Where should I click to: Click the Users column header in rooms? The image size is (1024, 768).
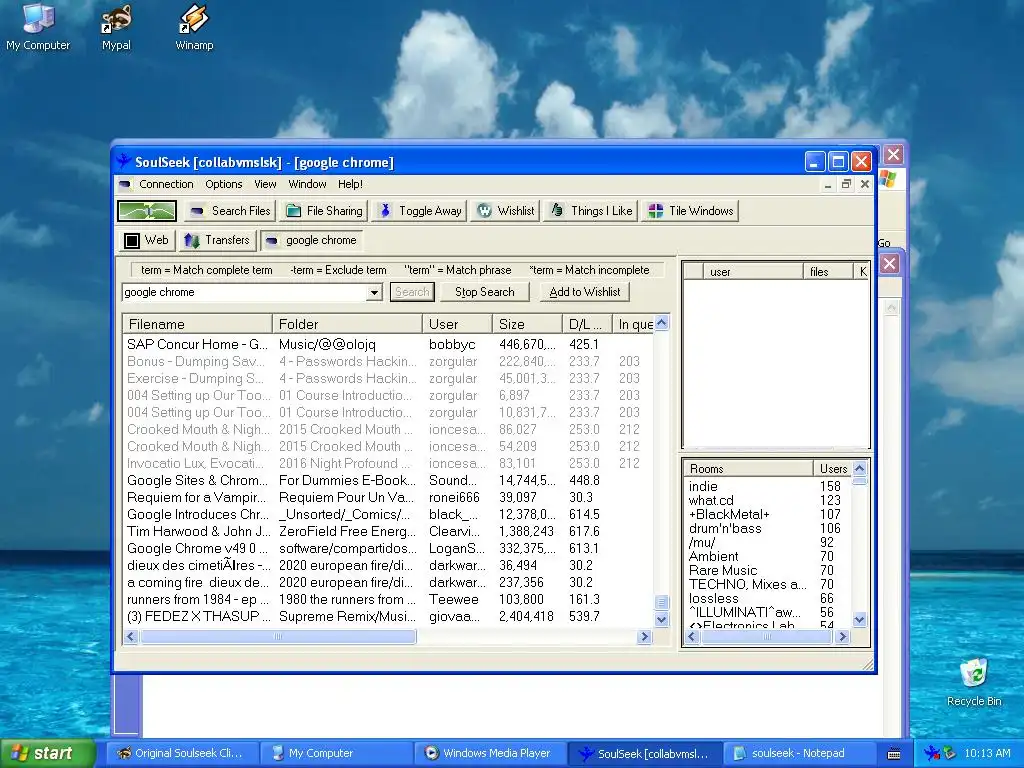coord(833,469)
